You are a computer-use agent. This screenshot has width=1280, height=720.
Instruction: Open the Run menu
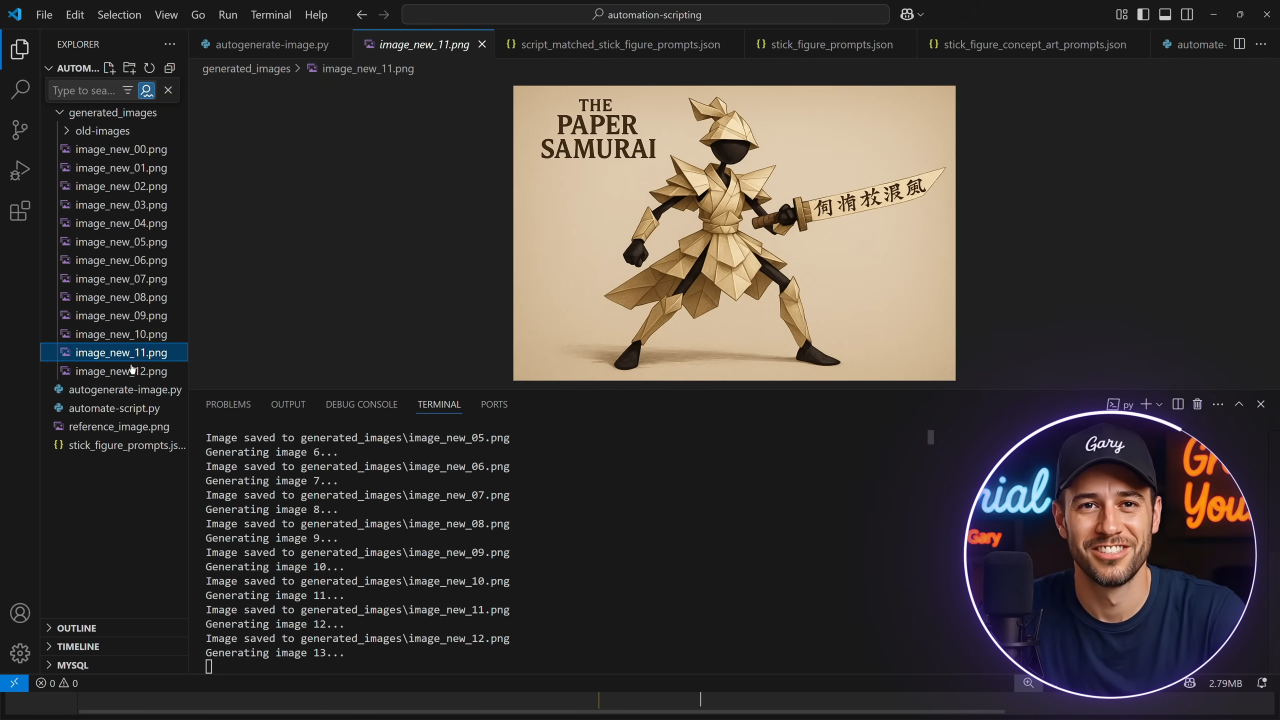click(228, 15)
